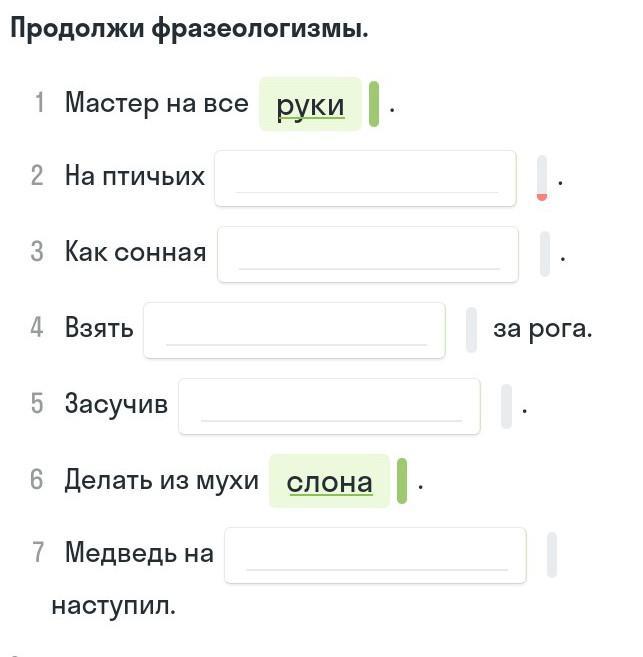This screenshot has width=643, height=657.
Task: Click the gray status bar before "за рога"
Action: pos(471,330)
